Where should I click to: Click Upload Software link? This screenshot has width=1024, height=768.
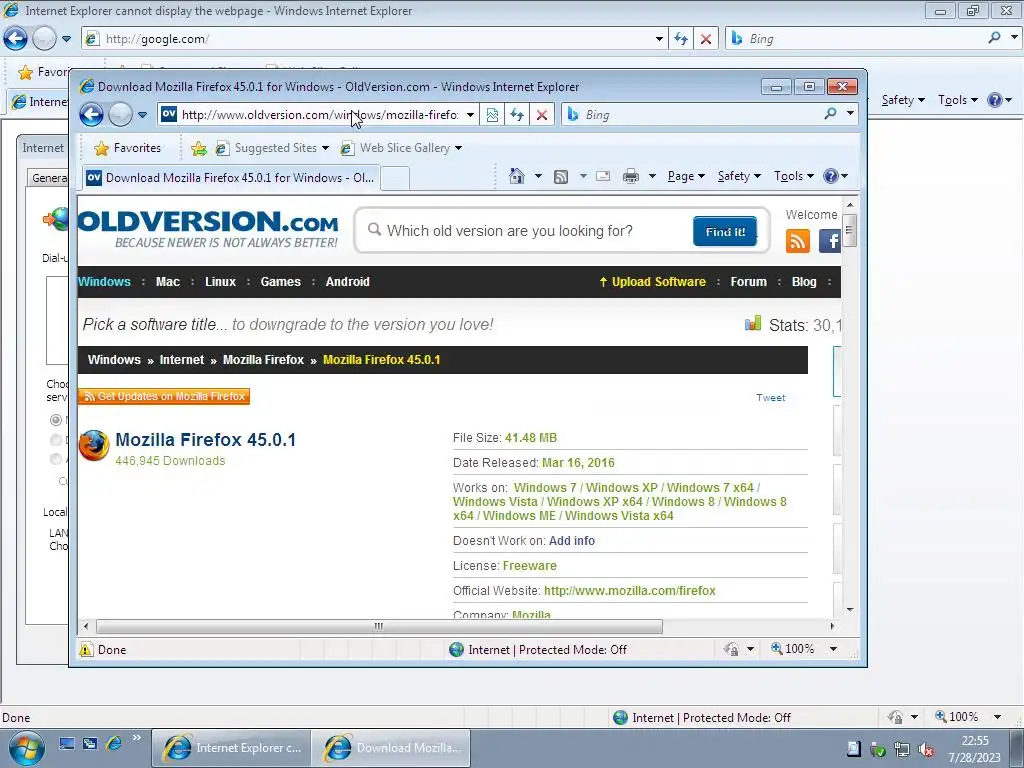(652, 281)
